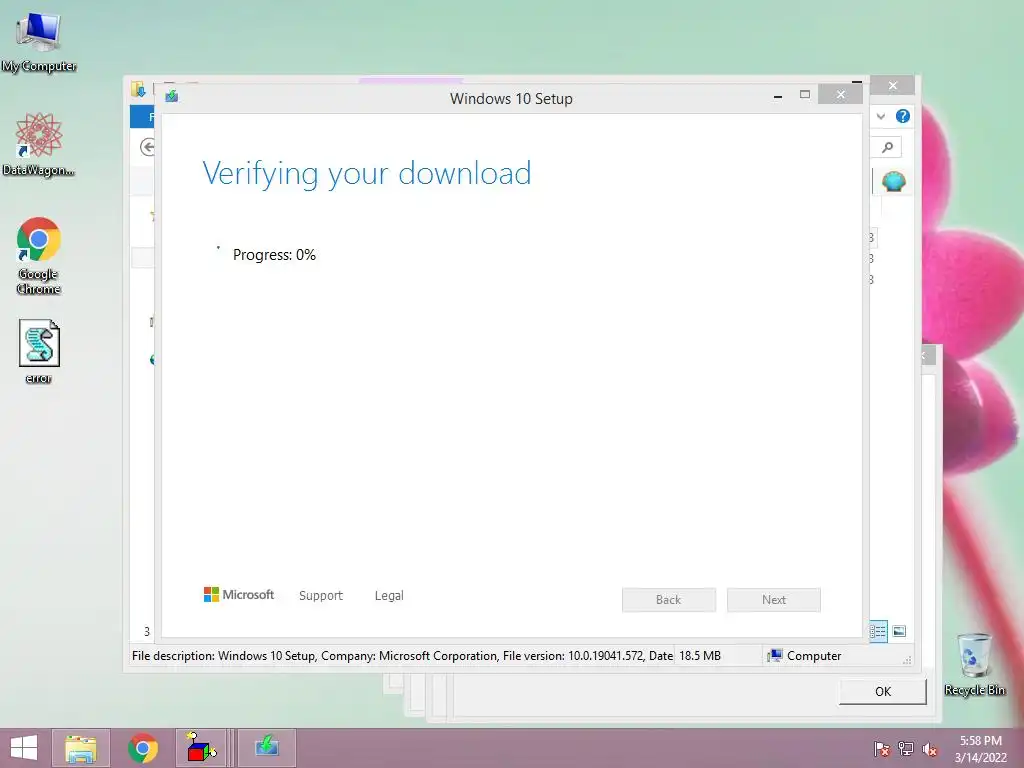Click the teal shell icon in Explorer

pos(893,181)
